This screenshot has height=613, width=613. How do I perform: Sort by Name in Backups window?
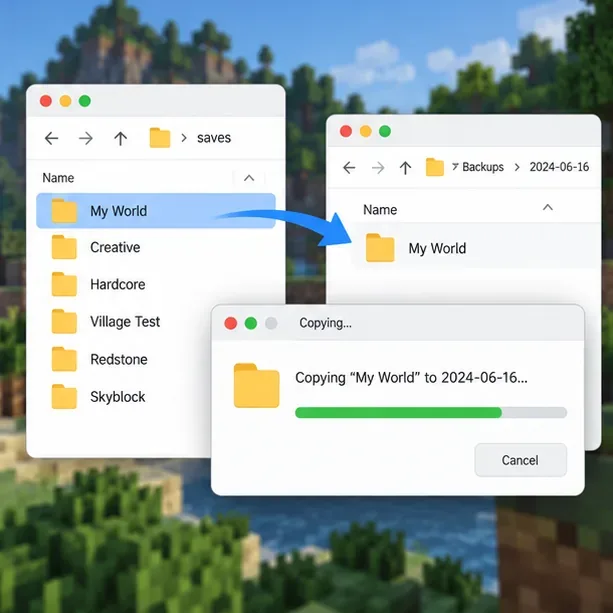pos(380,210)
